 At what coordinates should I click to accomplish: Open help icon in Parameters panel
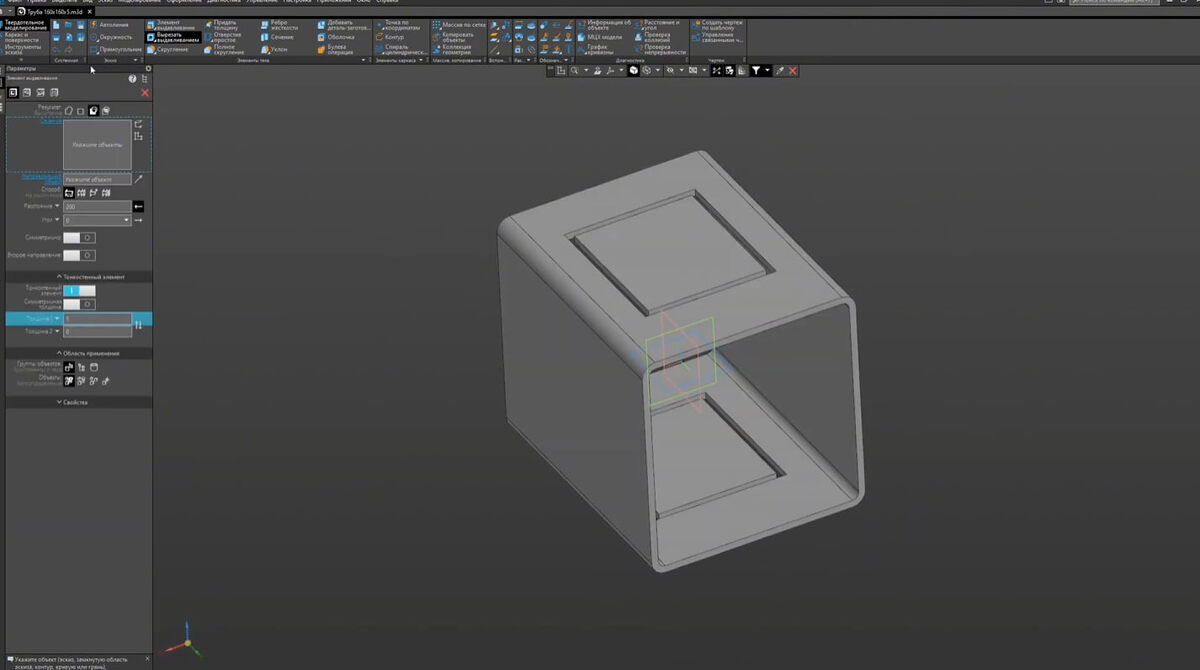coord(132,78)
